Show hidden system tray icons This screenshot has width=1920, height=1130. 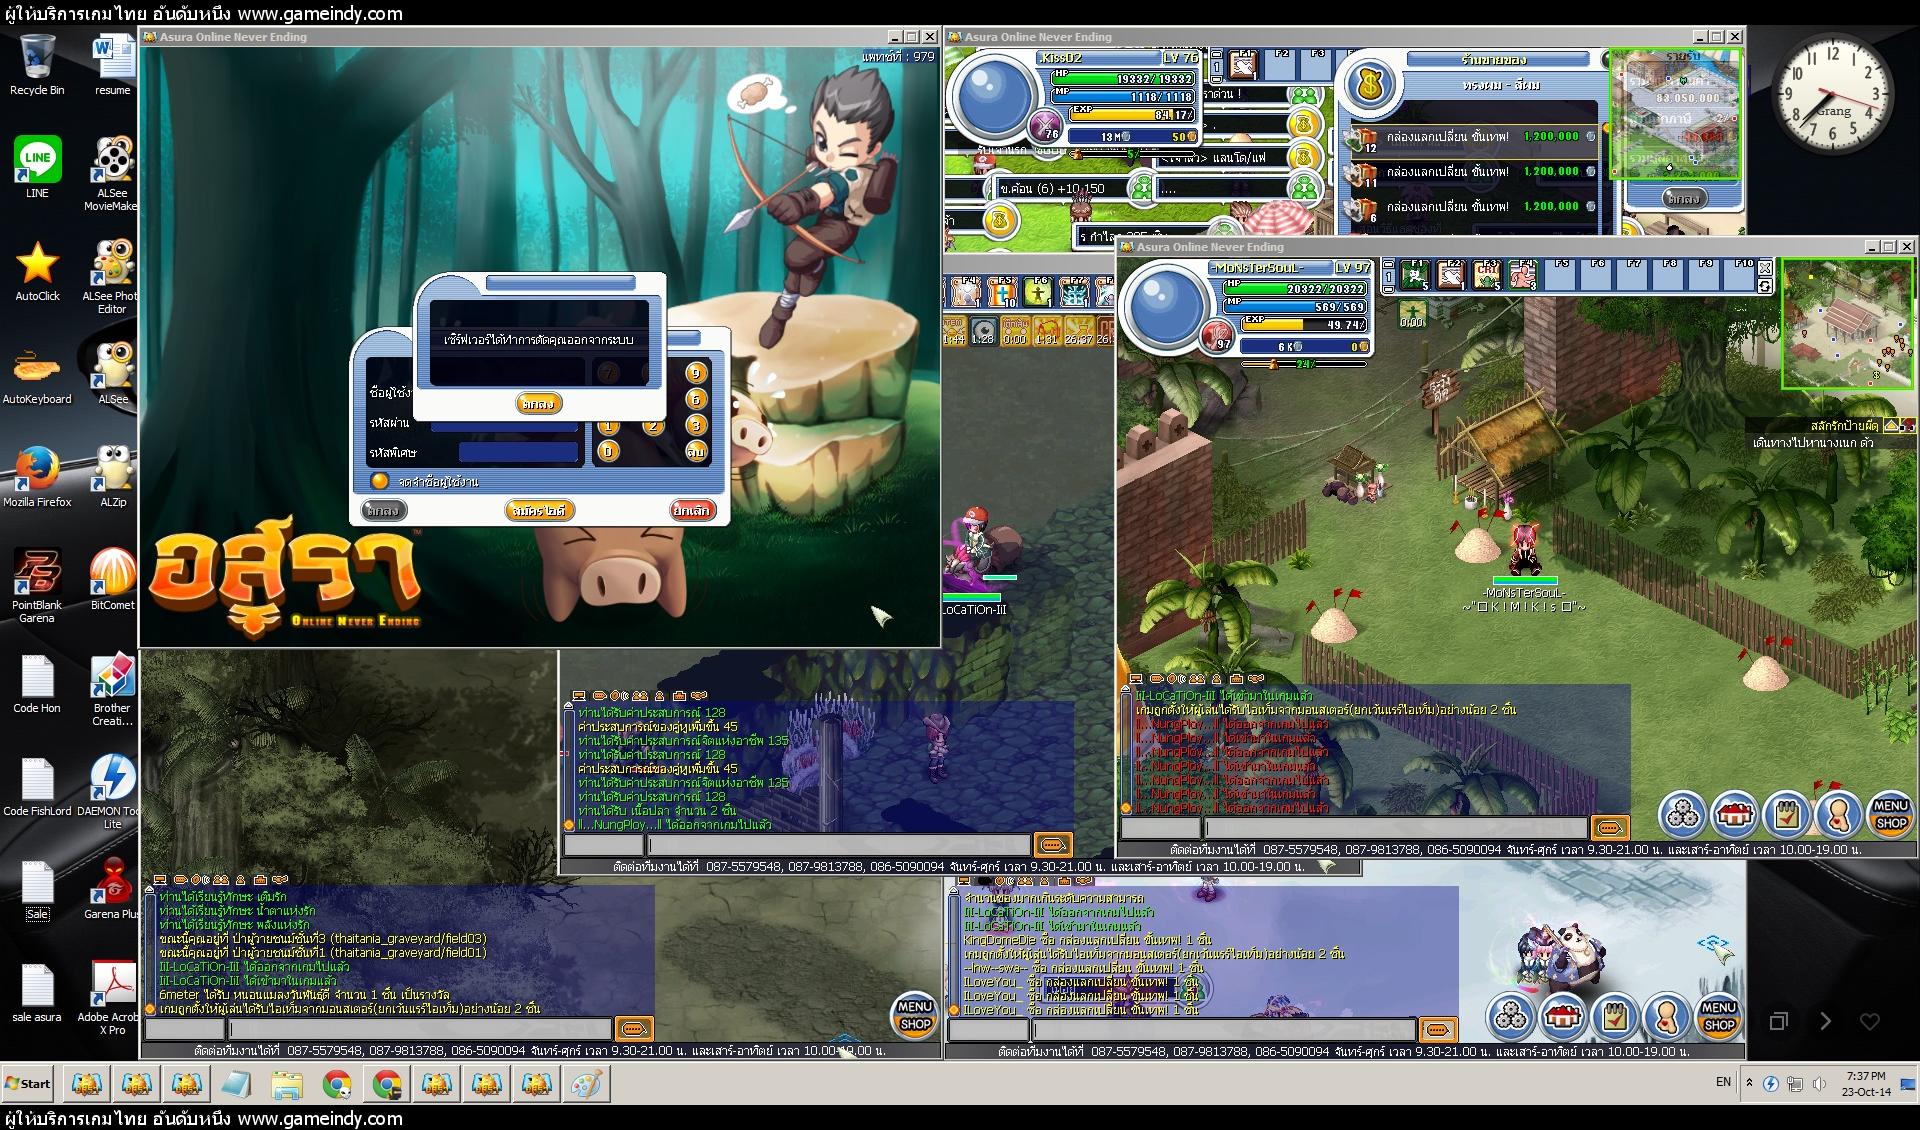1749,1083
